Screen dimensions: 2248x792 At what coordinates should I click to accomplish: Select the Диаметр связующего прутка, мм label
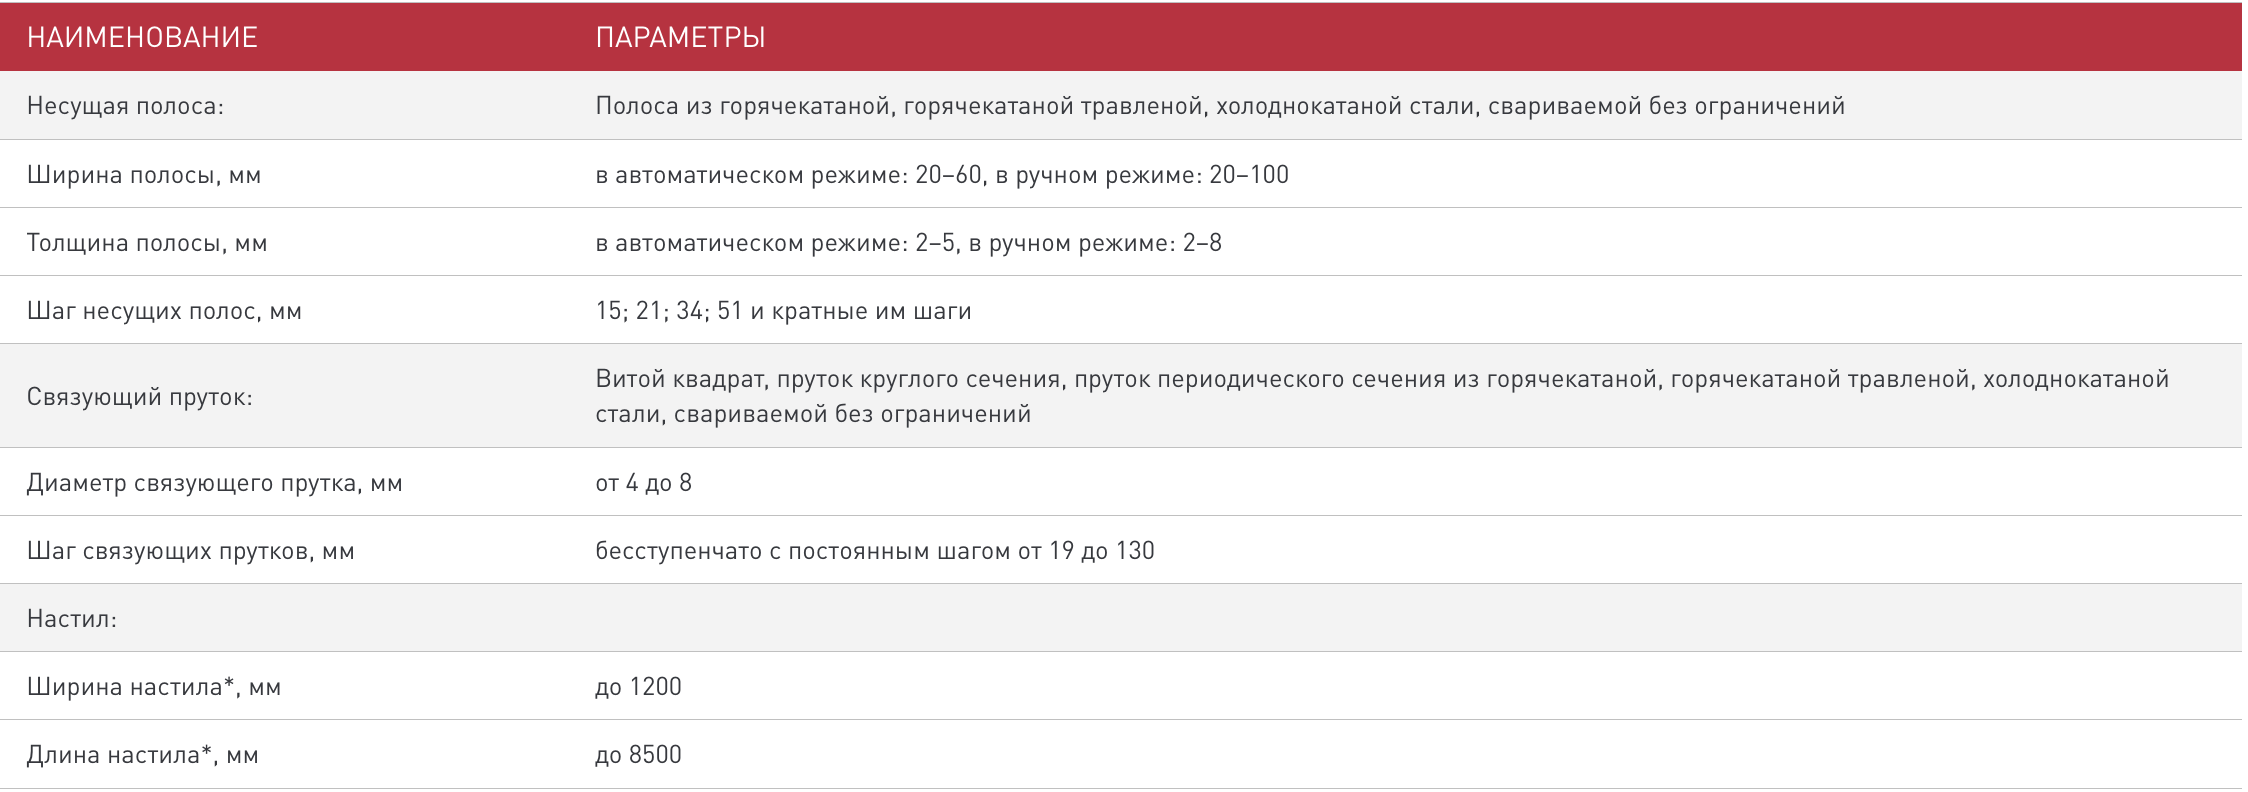214,483
